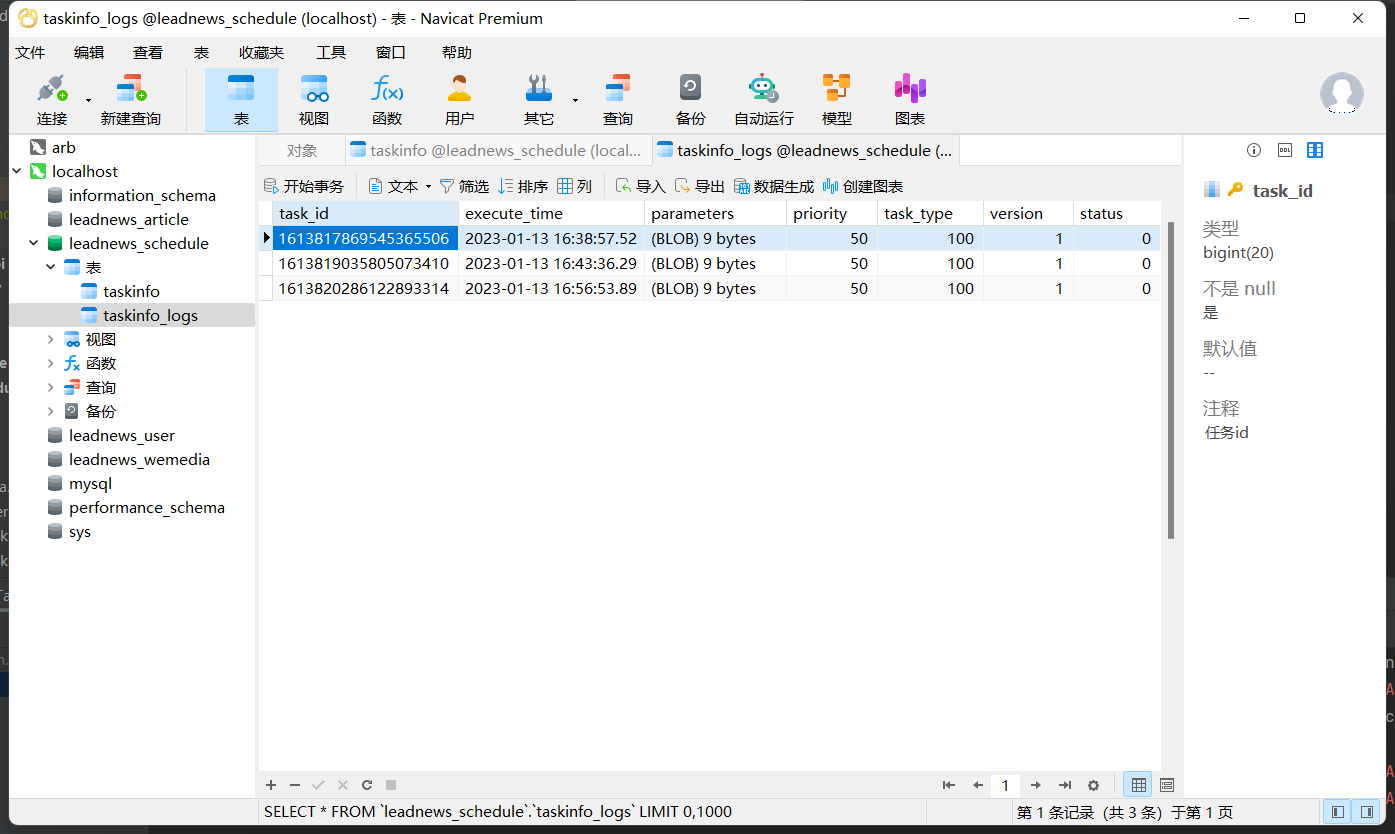The width and height of the screenshot is (1395, 834).
Task: Add a record with the plus icon
Action: (271, 785)
